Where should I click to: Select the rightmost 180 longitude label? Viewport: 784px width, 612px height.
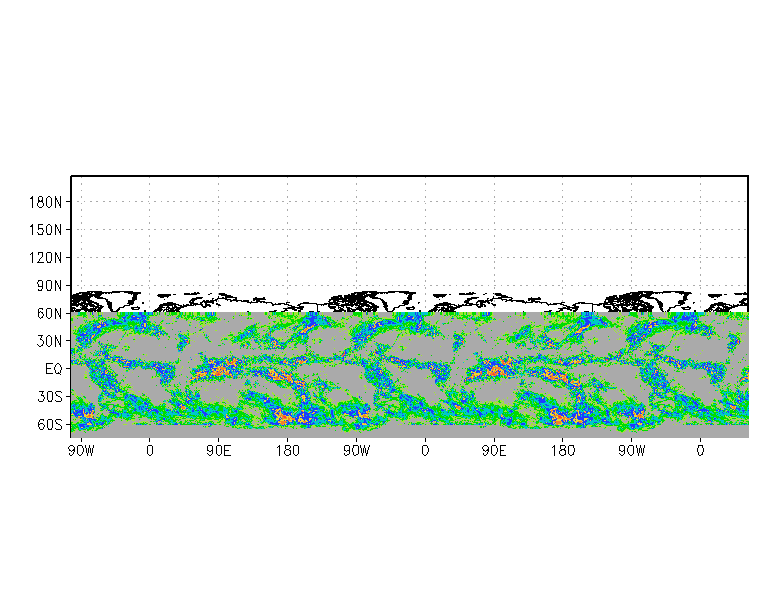click(562, 451)
